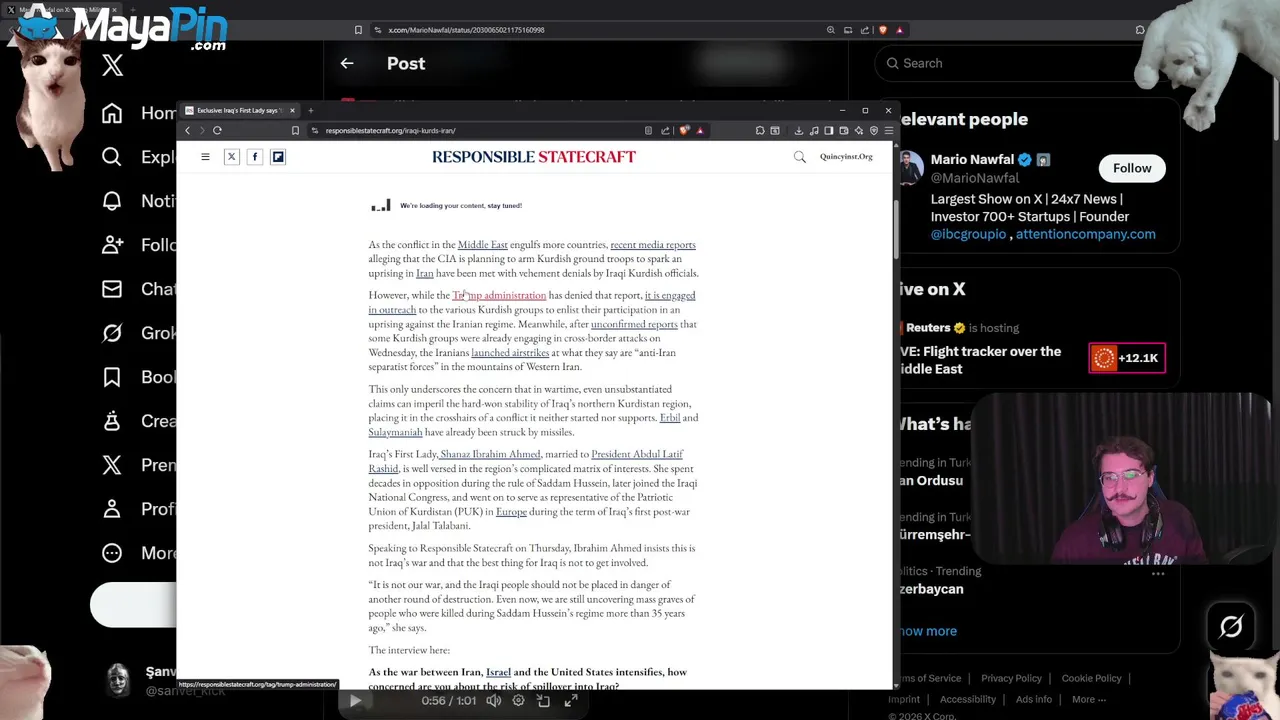Open video settings gear
This screenshot has height=720, width=1280.
coord(518,701)
